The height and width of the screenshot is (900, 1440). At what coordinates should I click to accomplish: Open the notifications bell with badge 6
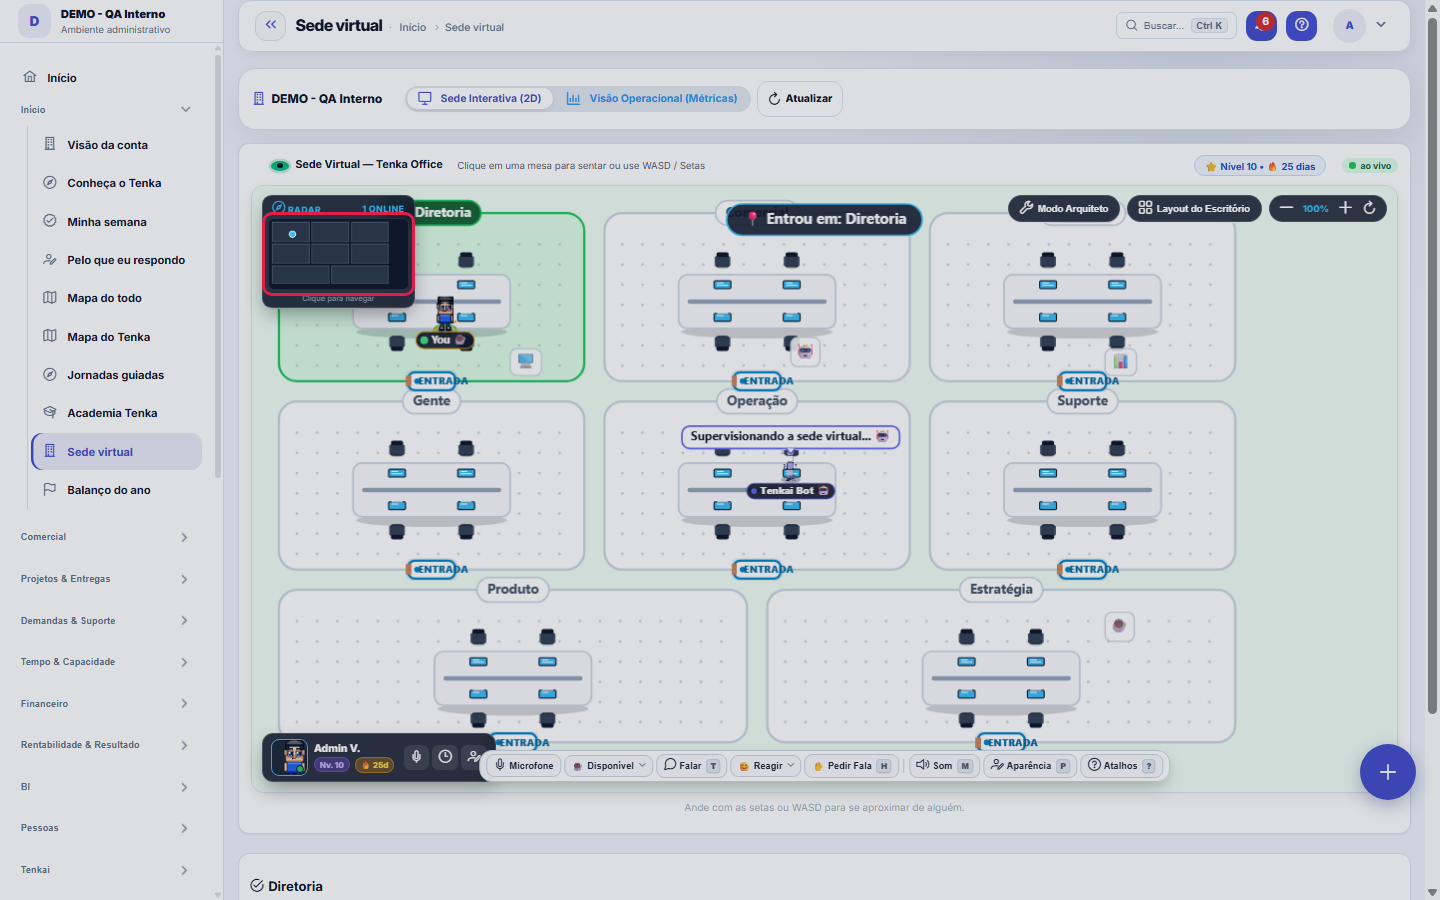pos(1261,26)
